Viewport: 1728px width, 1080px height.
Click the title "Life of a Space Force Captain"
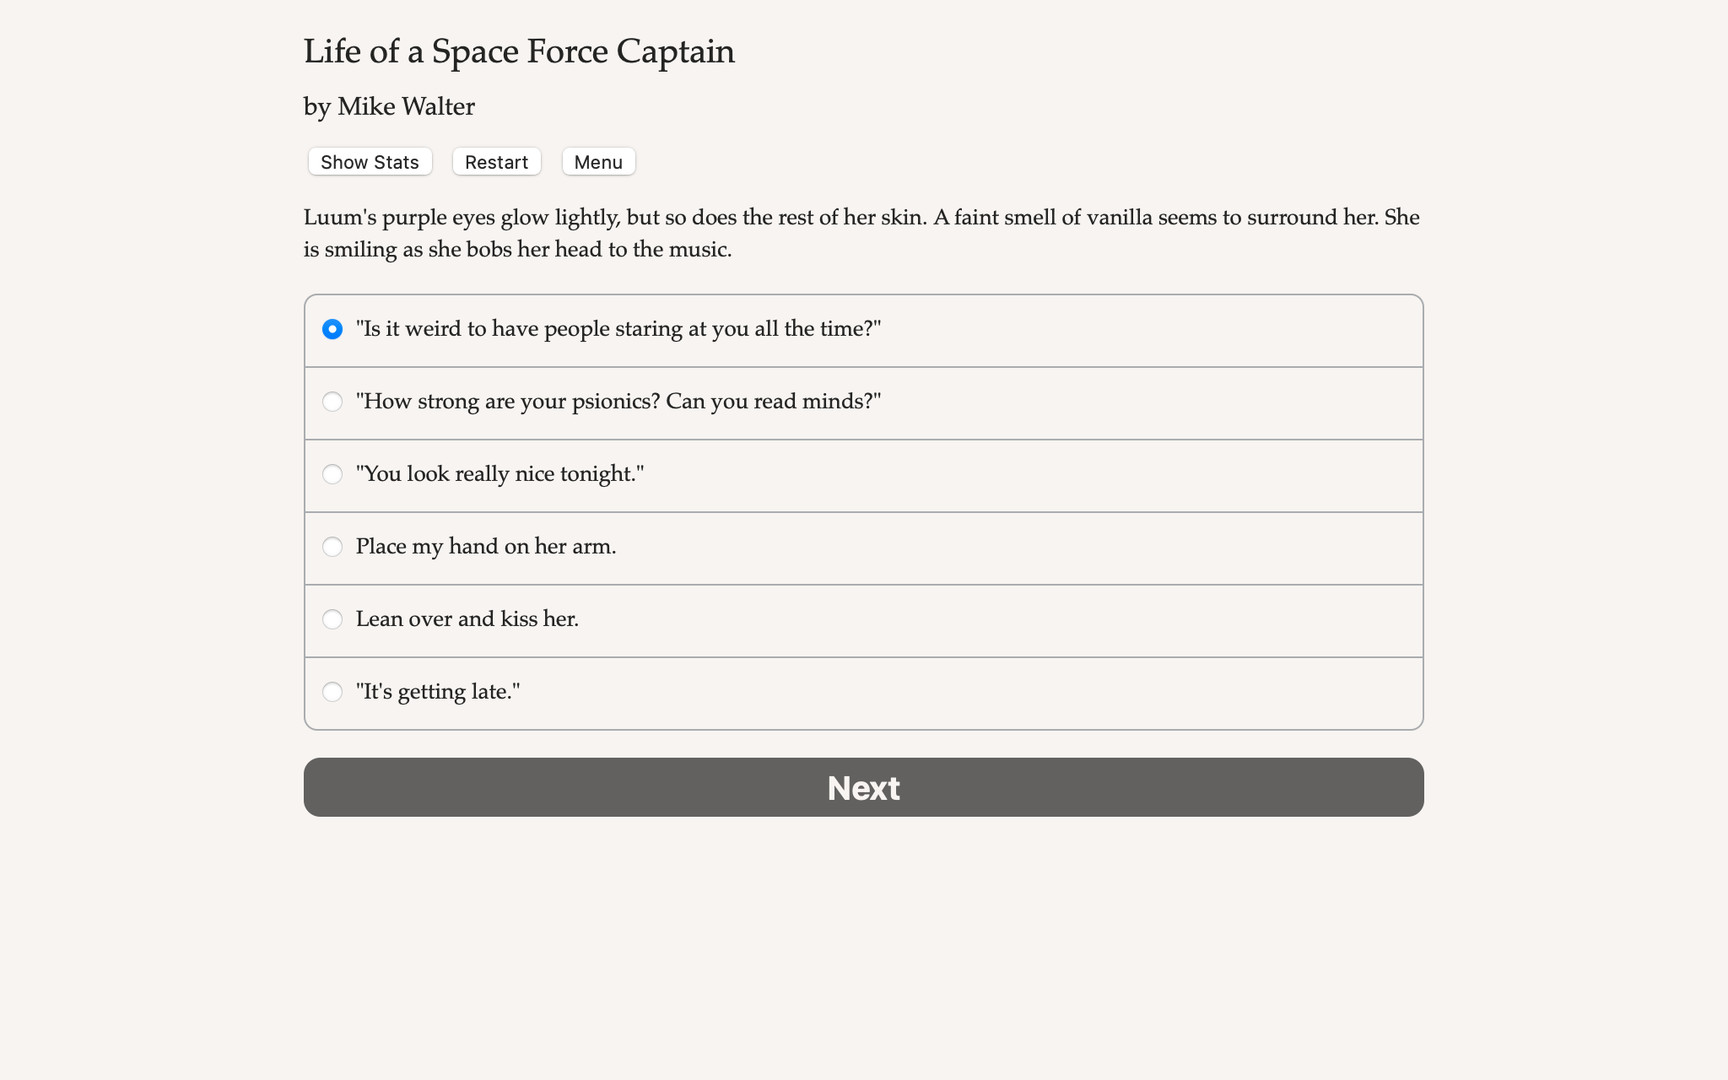(519, 51)
